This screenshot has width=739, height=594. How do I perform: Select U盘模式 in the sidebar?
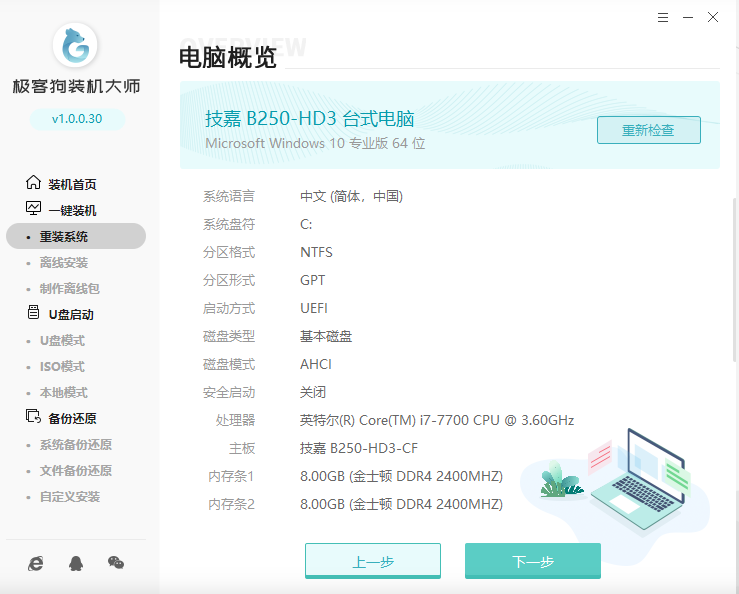(62, 340)
